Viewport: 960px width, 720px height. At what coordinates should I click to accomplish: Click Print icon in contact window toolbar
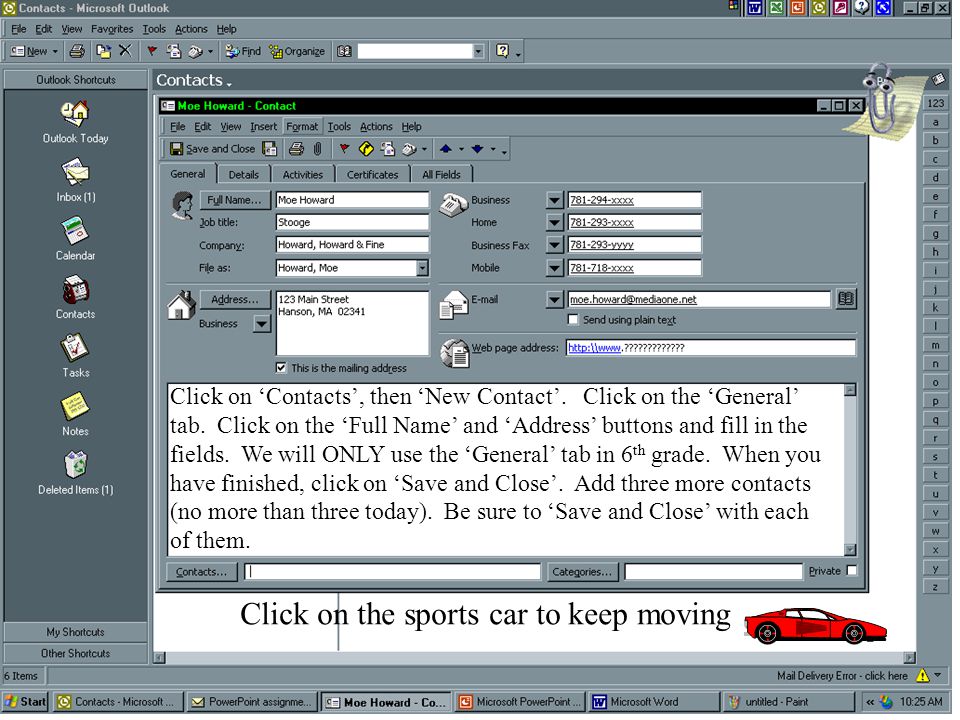tap(297, 149)
